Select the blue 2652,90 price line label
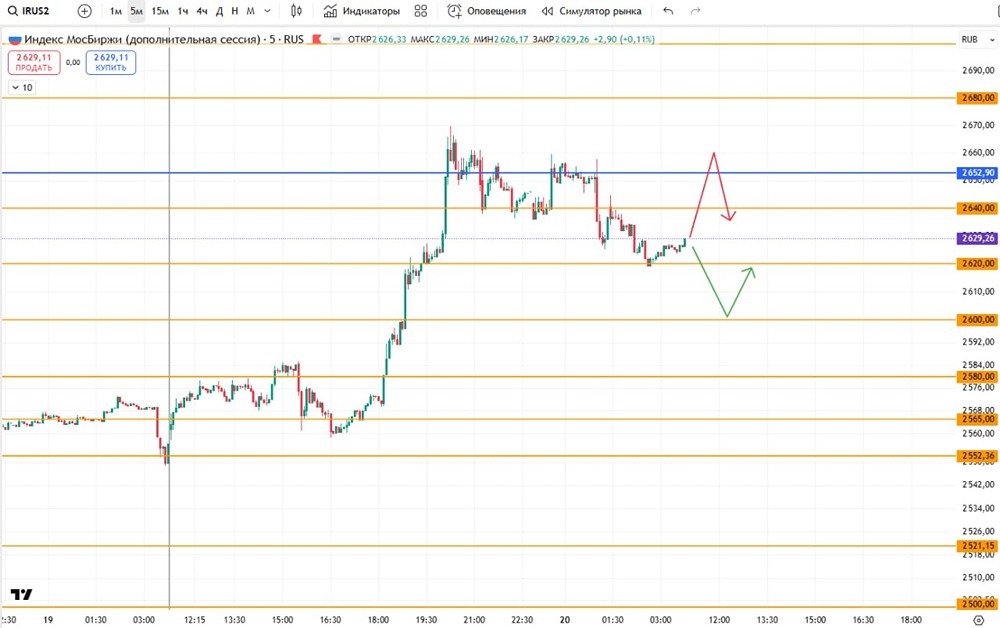This screenshot has height=628, width=1000. 978,173
